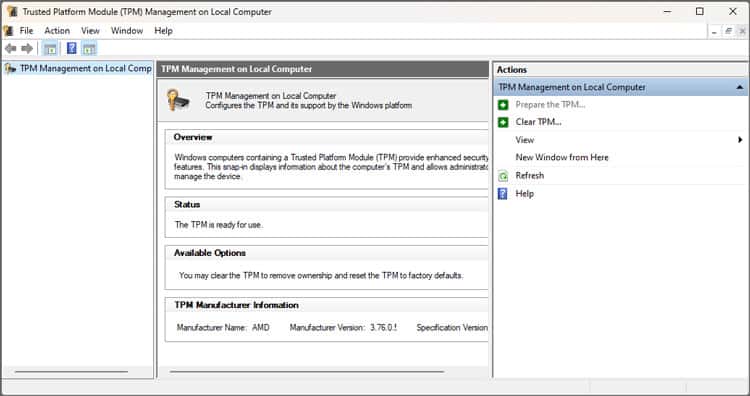Click the TPM key icon in title bar
Viewport: 750px width, 396px height.
[12, 11]
